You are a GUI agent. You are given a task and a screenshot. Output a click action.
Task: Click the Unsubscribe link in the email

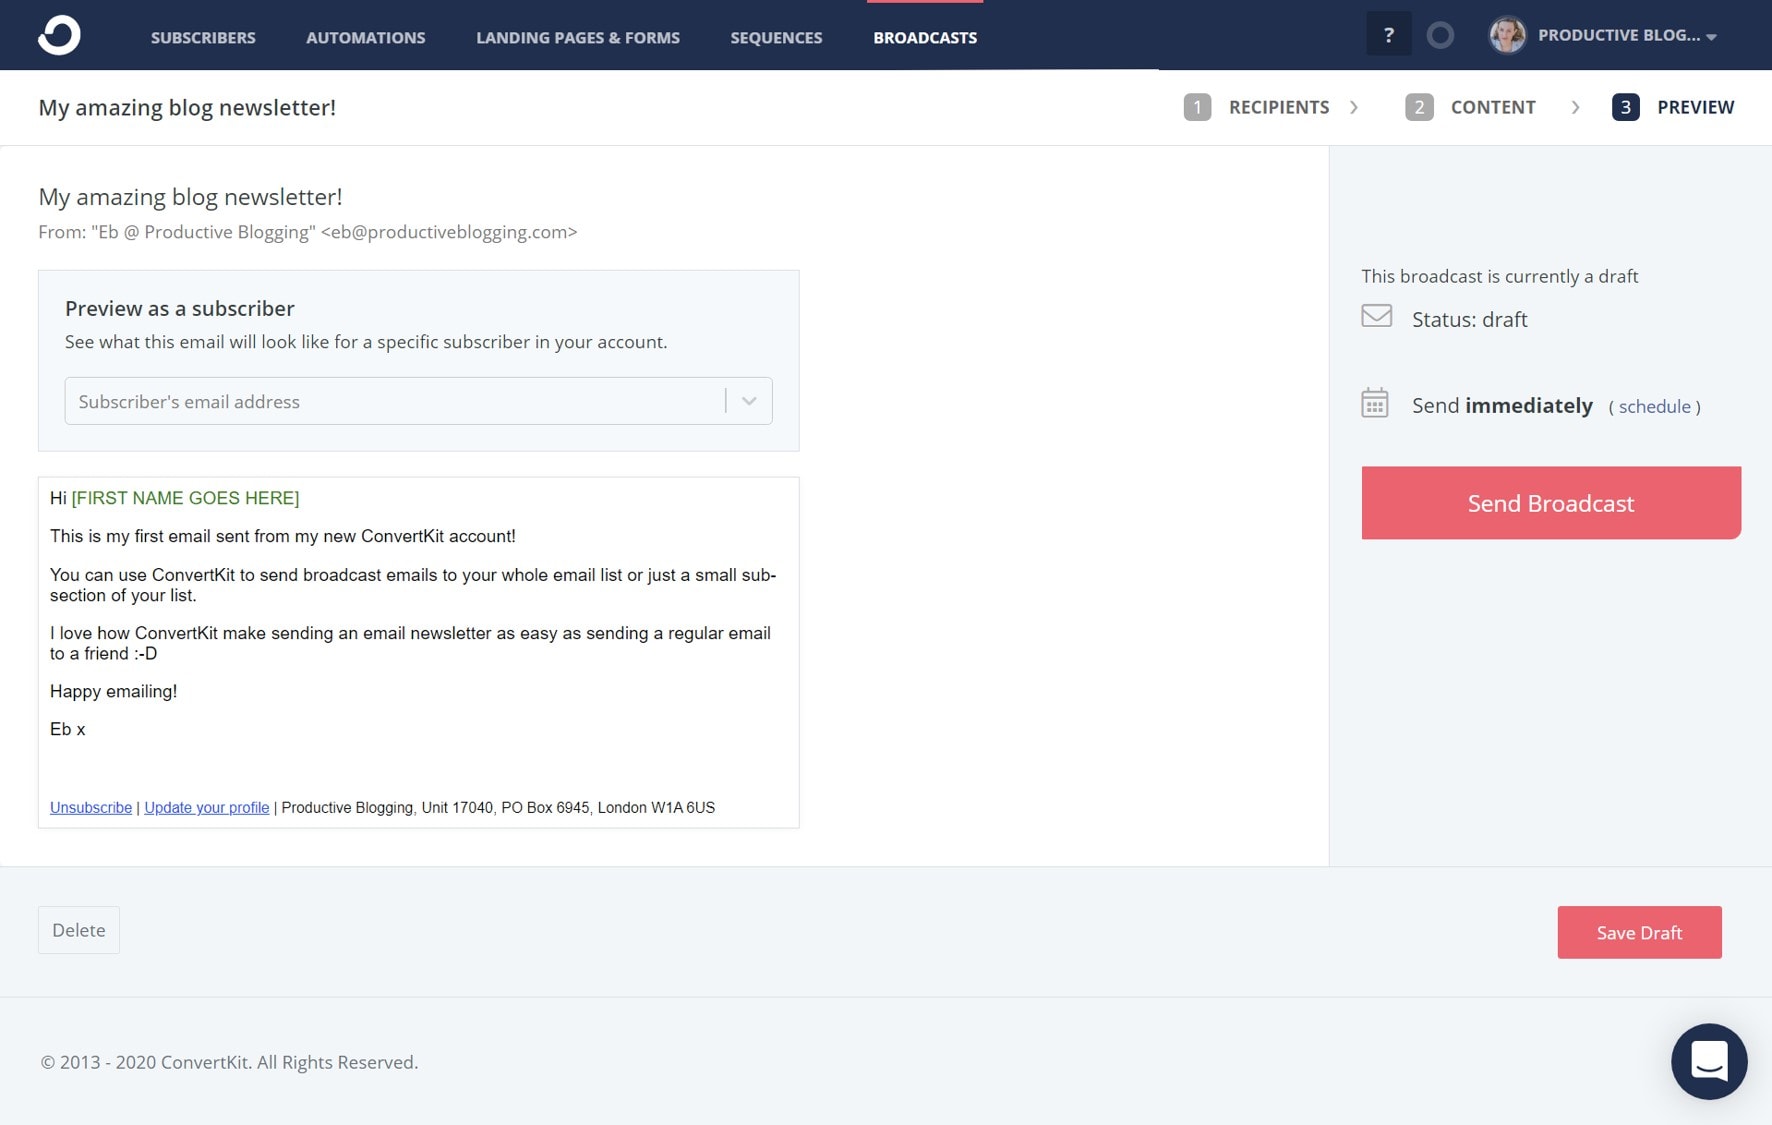tap(91, 807)
